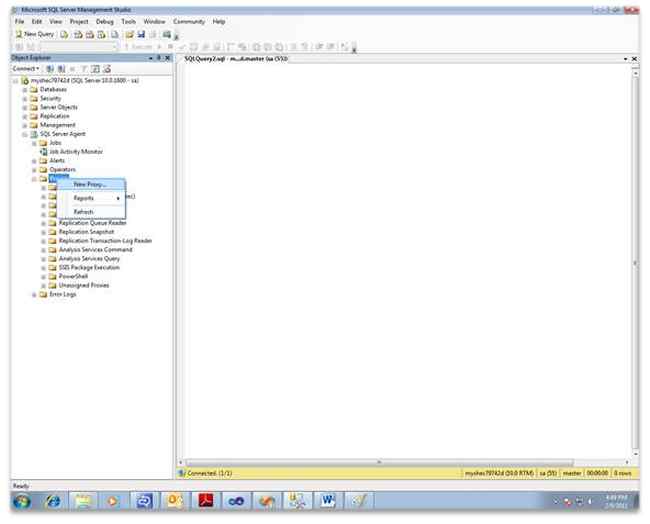
Task: Select the Job Activity Monitor item
Action: click(x=76, y=152)
